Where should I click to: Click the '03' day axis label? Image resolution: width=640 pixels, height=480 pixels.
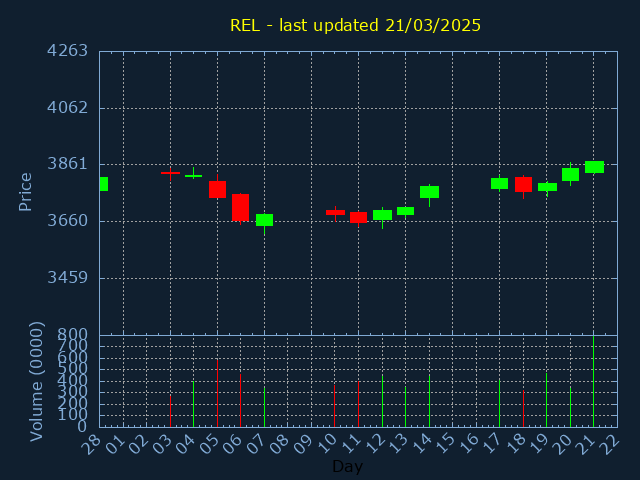(162, 444)
